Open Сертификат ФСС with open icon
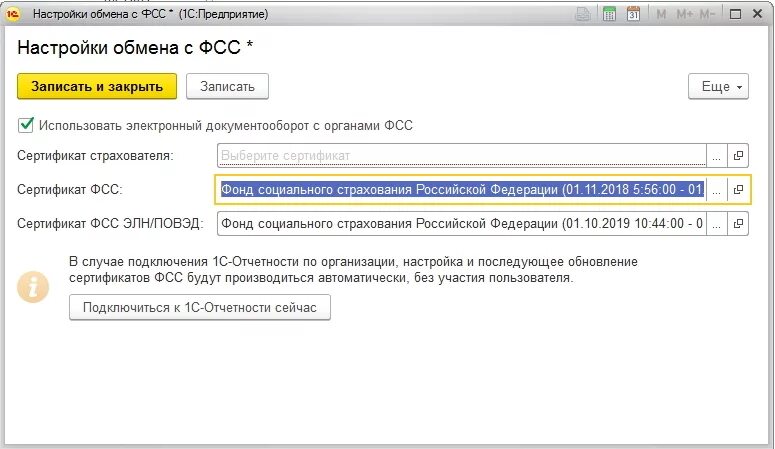 [x=738, y=189]
